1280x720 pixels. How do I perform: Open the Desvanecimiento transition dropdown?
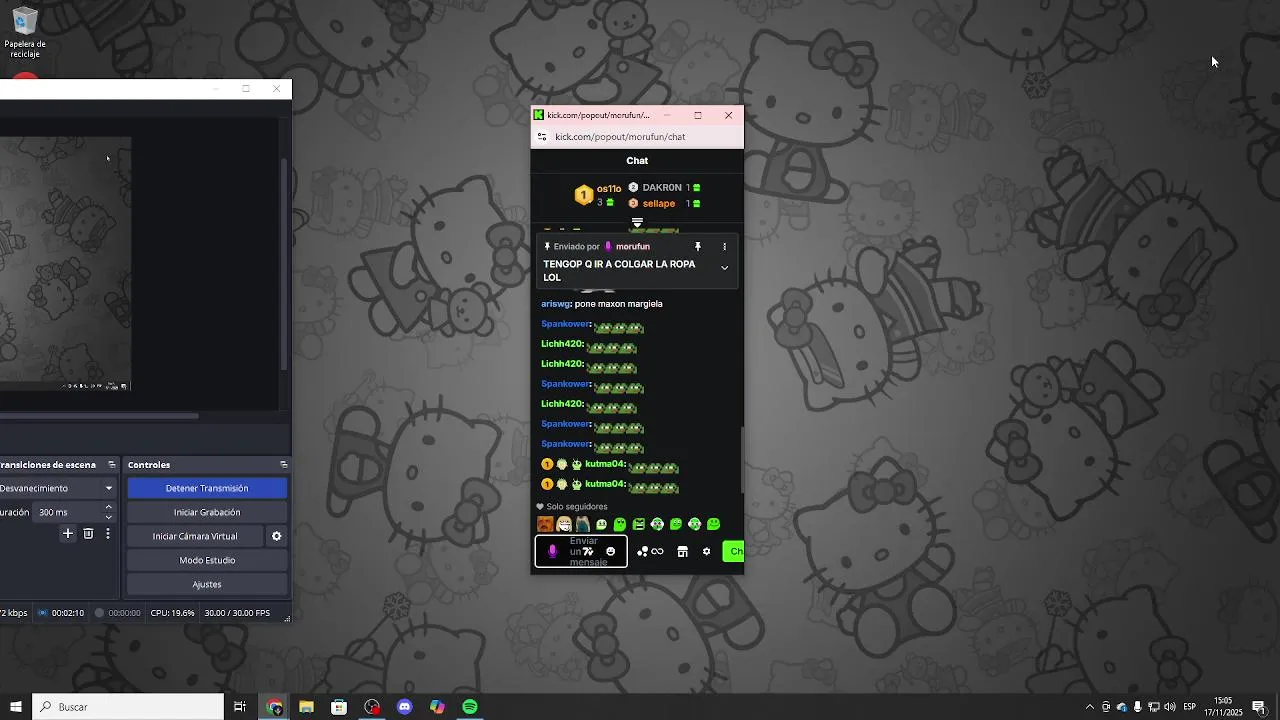pos(58,488)
